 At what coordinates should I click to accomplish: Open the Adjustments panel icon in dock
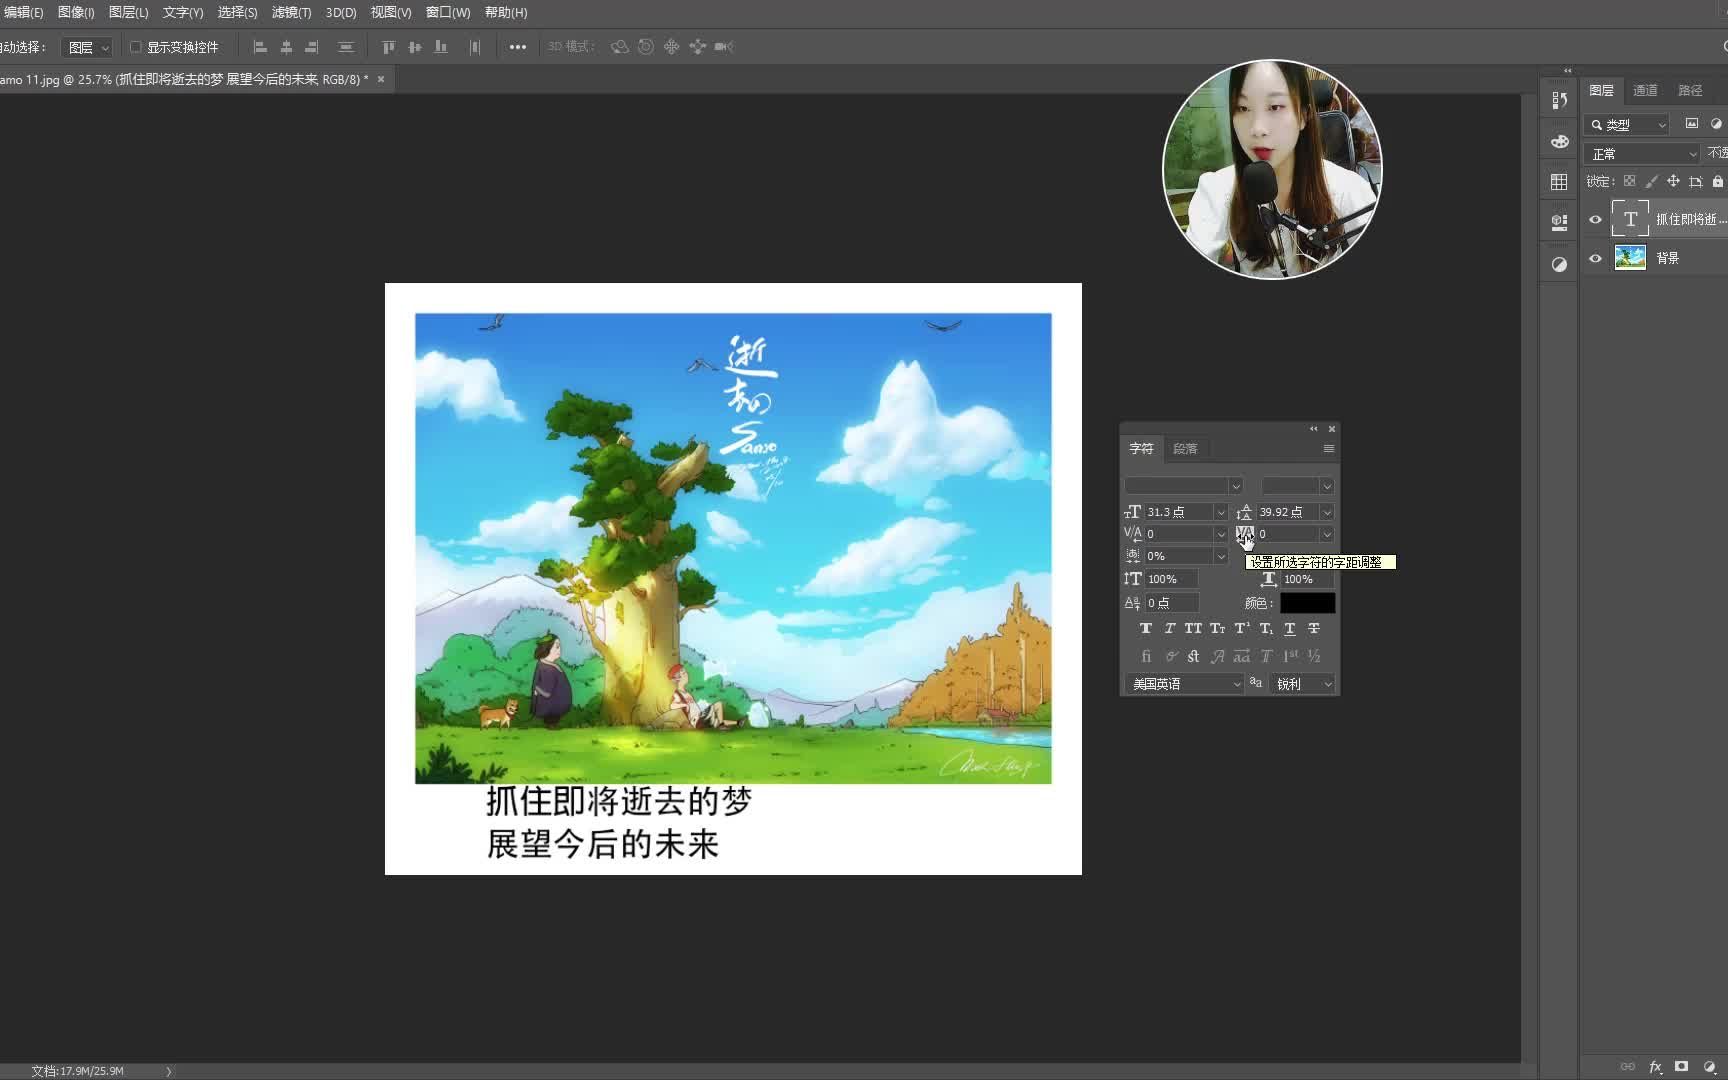(x=1559, y=264)
